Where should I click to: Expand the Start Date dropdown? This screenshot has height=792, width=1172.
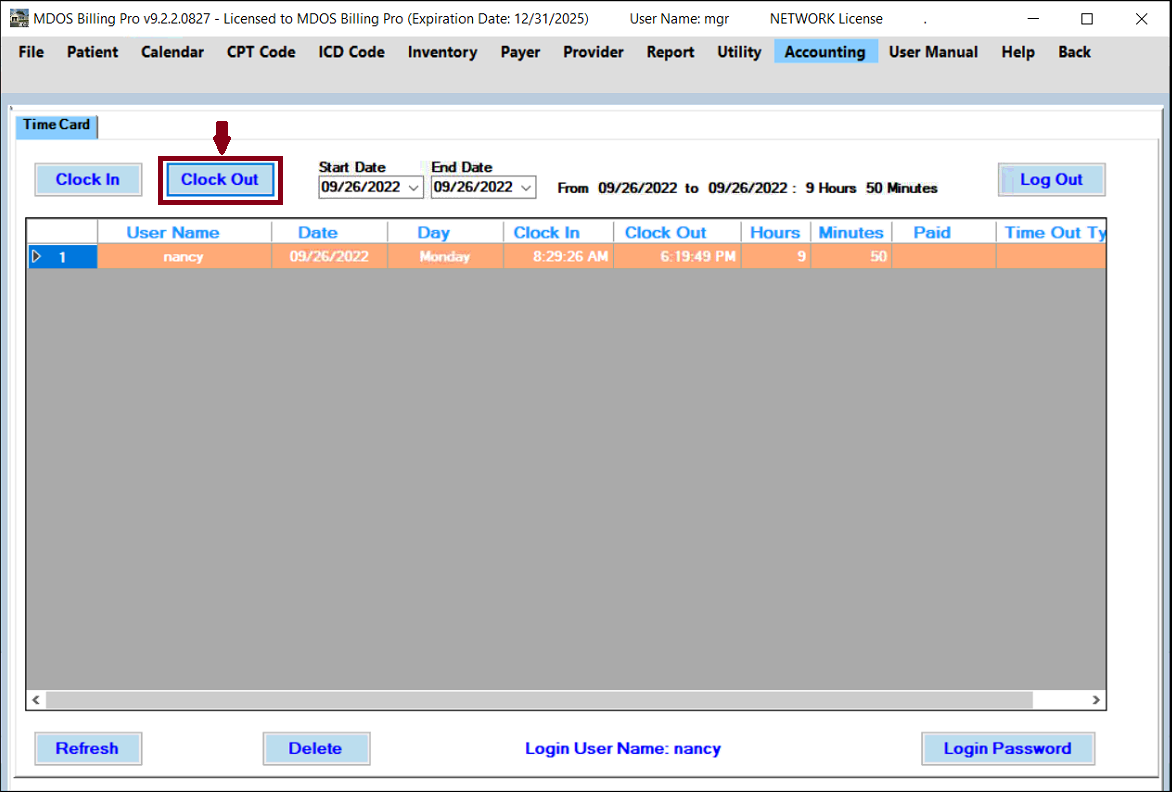[413, 187]
